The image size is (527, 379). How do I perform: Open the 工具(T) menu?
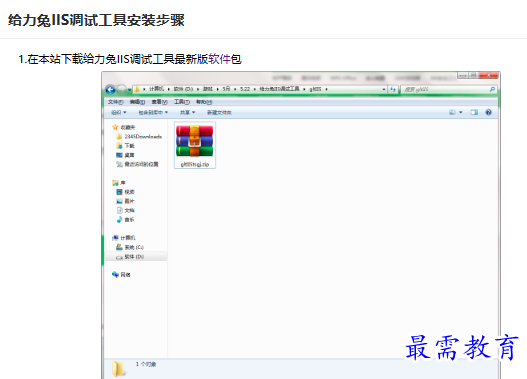tap(182, 102)
